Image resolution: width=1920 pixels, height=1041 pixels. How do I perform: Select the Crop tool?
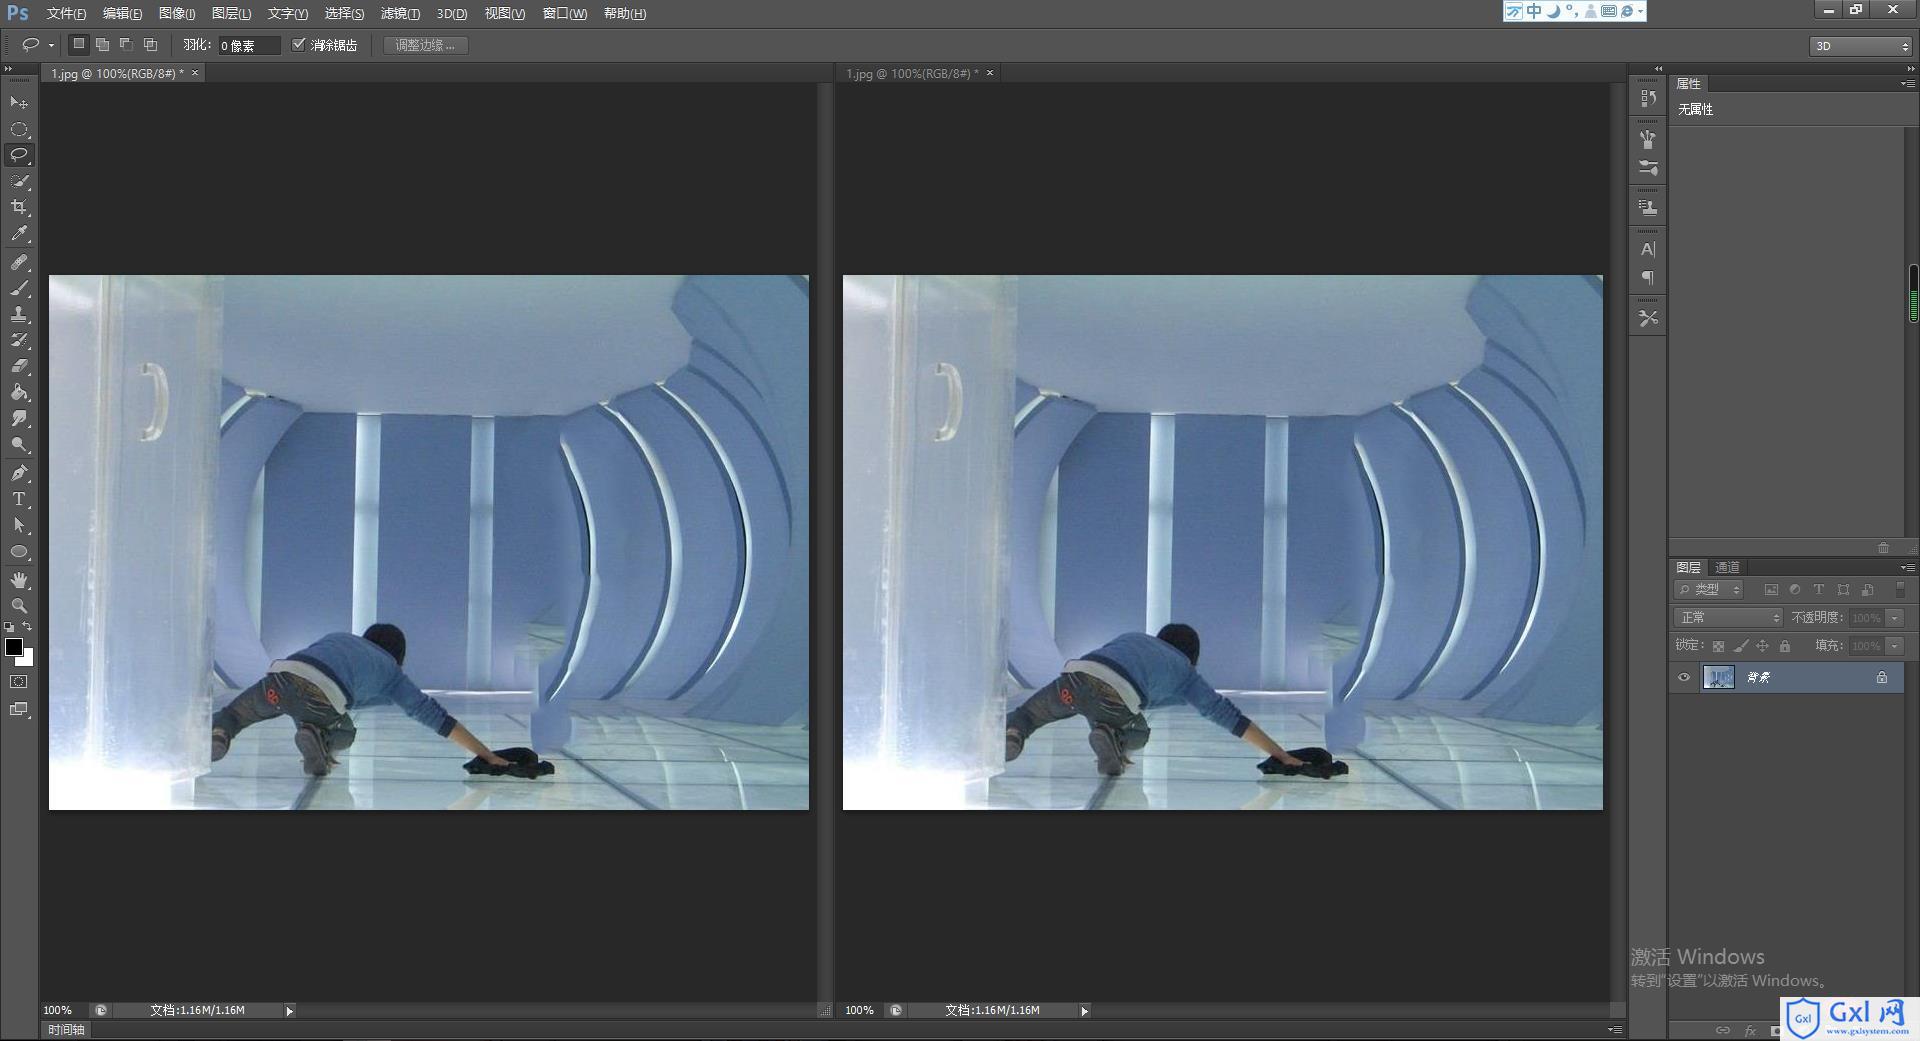click(19, 207)
